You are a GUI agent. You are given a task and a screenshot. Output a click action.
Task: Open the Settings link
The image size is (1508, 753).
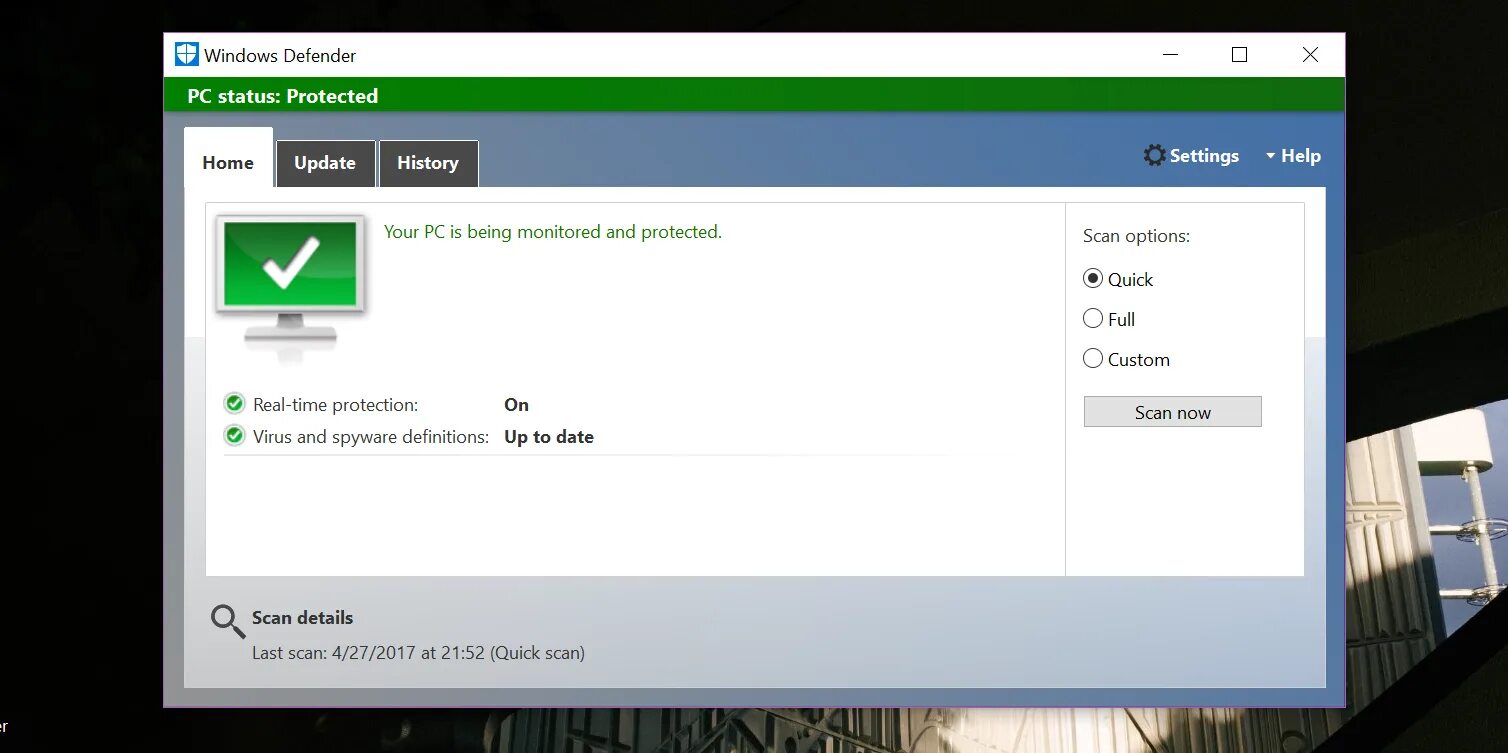[x=1204, y=156]
